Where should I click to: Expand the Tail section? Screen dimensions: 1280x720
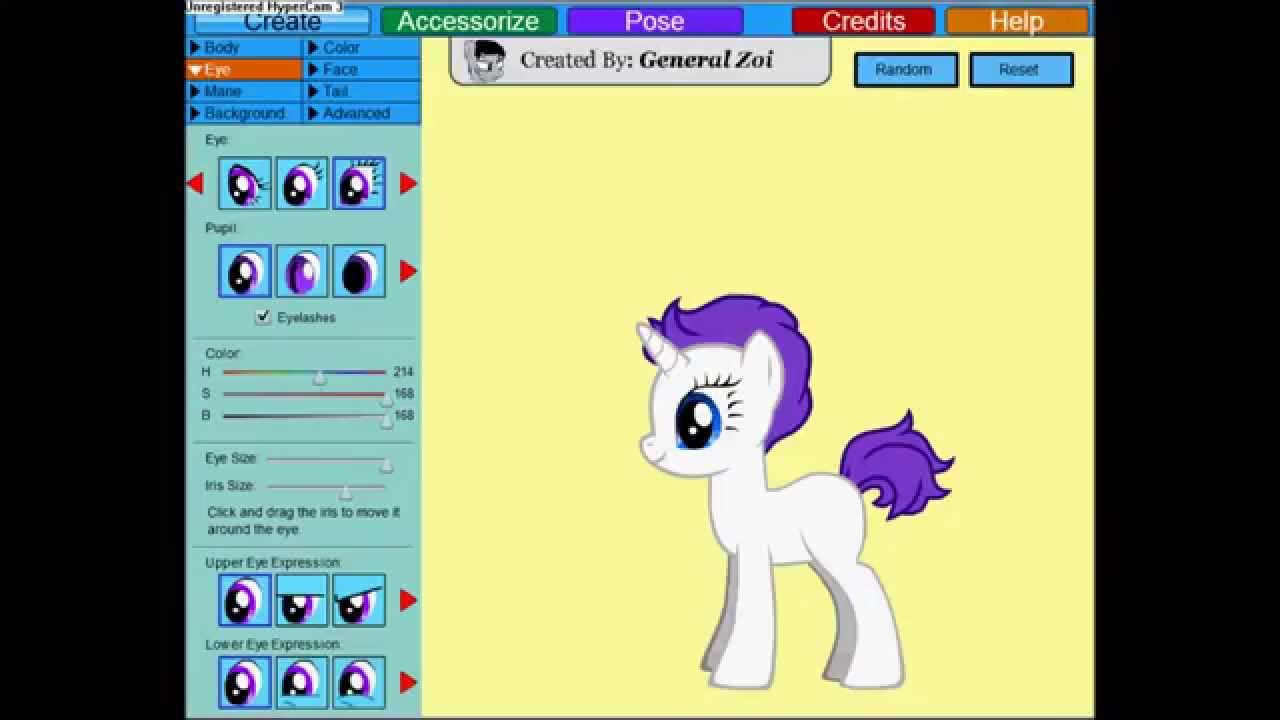pos(362,91)
